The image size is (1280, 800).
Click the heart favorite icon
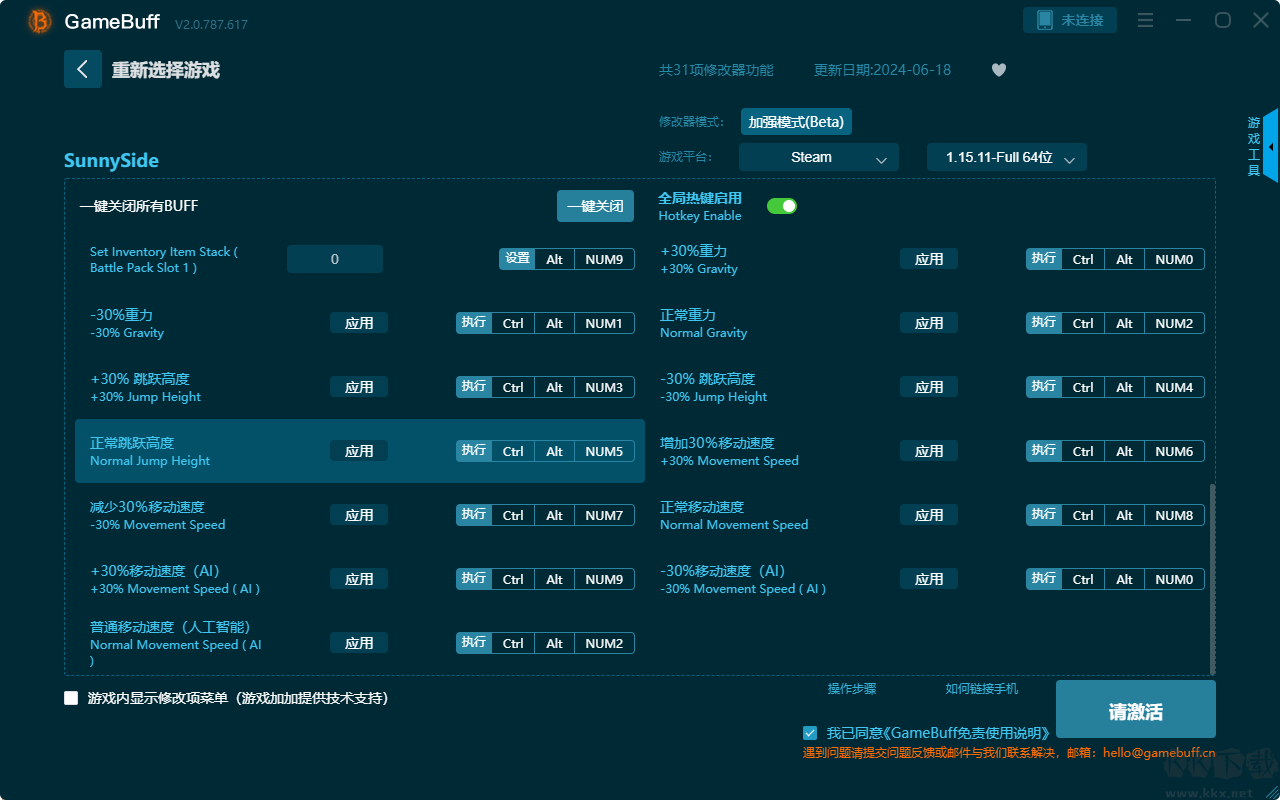click(x=999, y=70)
